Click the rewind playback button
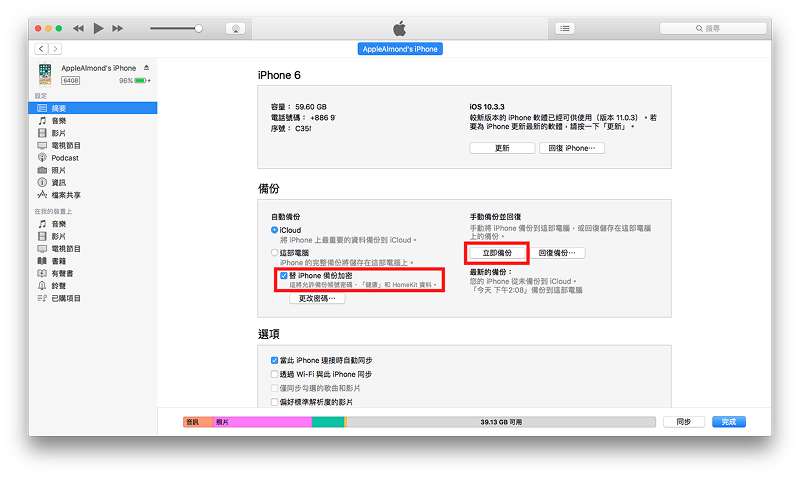This screenshot has height=478, width=800. click(78, 29)
